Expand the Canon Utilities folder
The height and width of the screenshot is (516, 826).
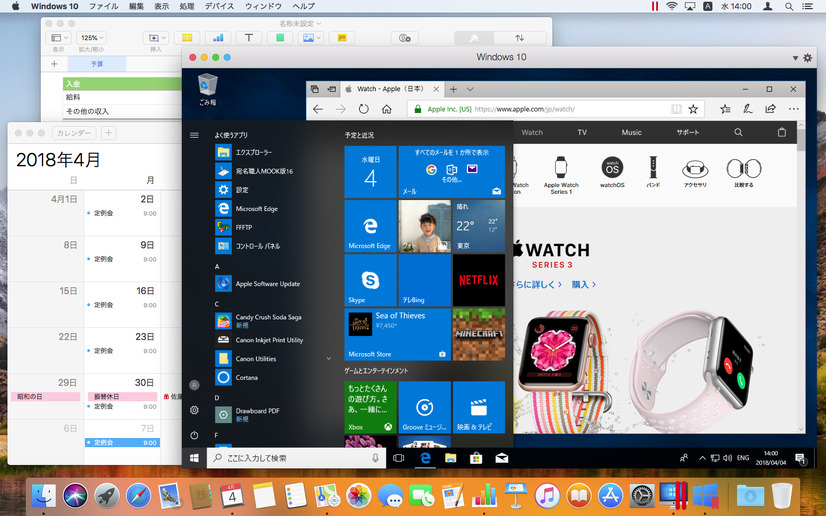click(x=329, y=359)
